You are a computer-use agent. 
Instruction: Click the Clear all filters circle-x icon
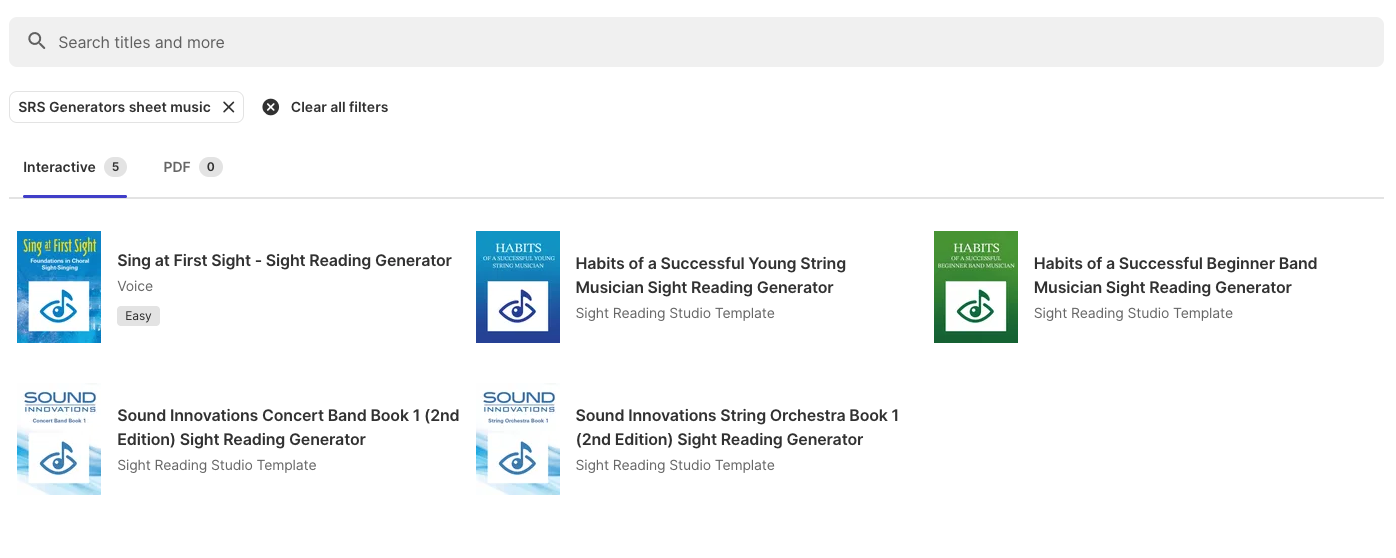pos(271,107)
